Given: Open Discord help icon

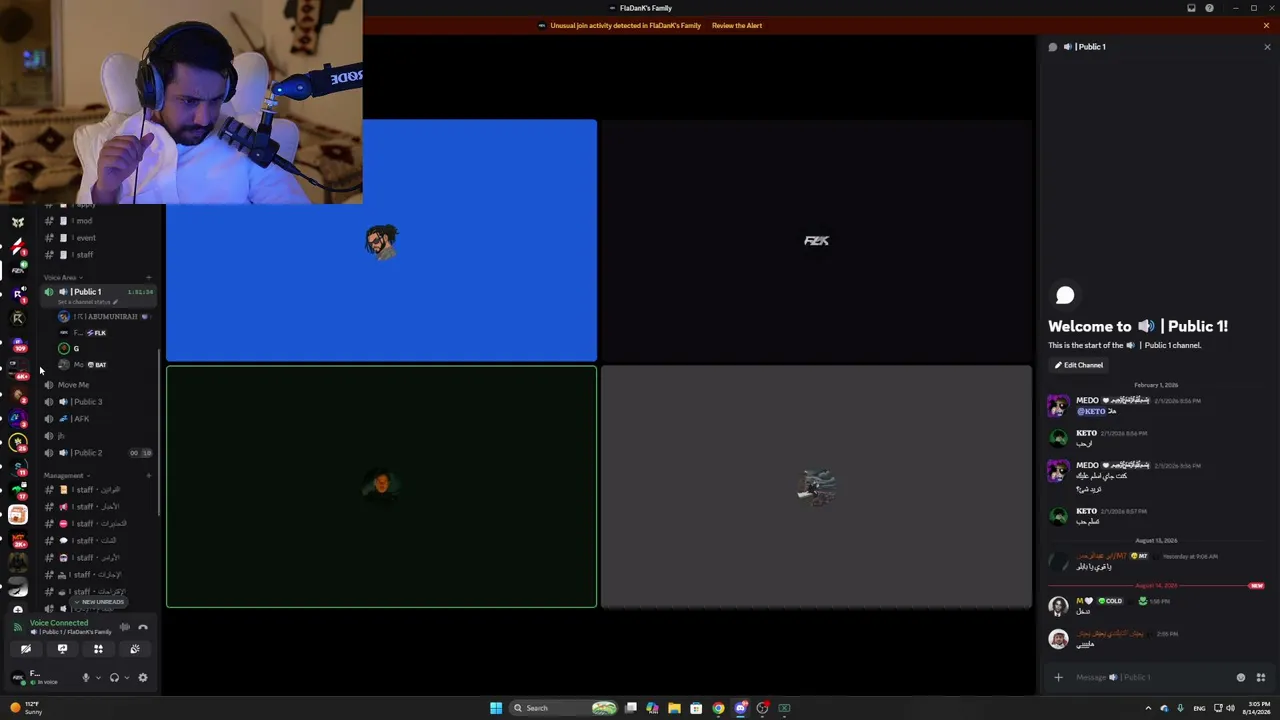Looking at the screenshot, I should (x=1209, y=8).
